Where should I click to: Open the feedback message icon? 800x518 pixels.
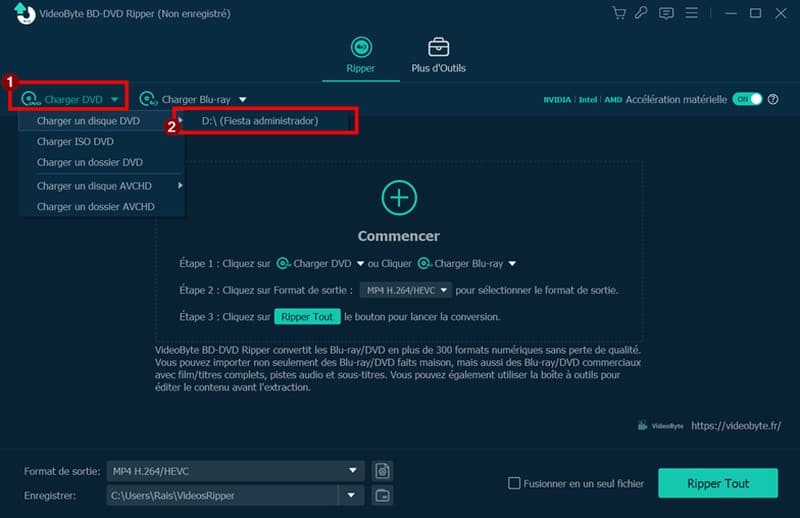click(667, 13)
